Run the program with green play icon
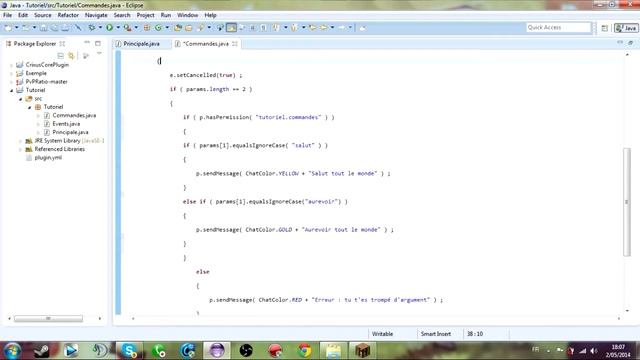640x360 pixels. (109, 28)
